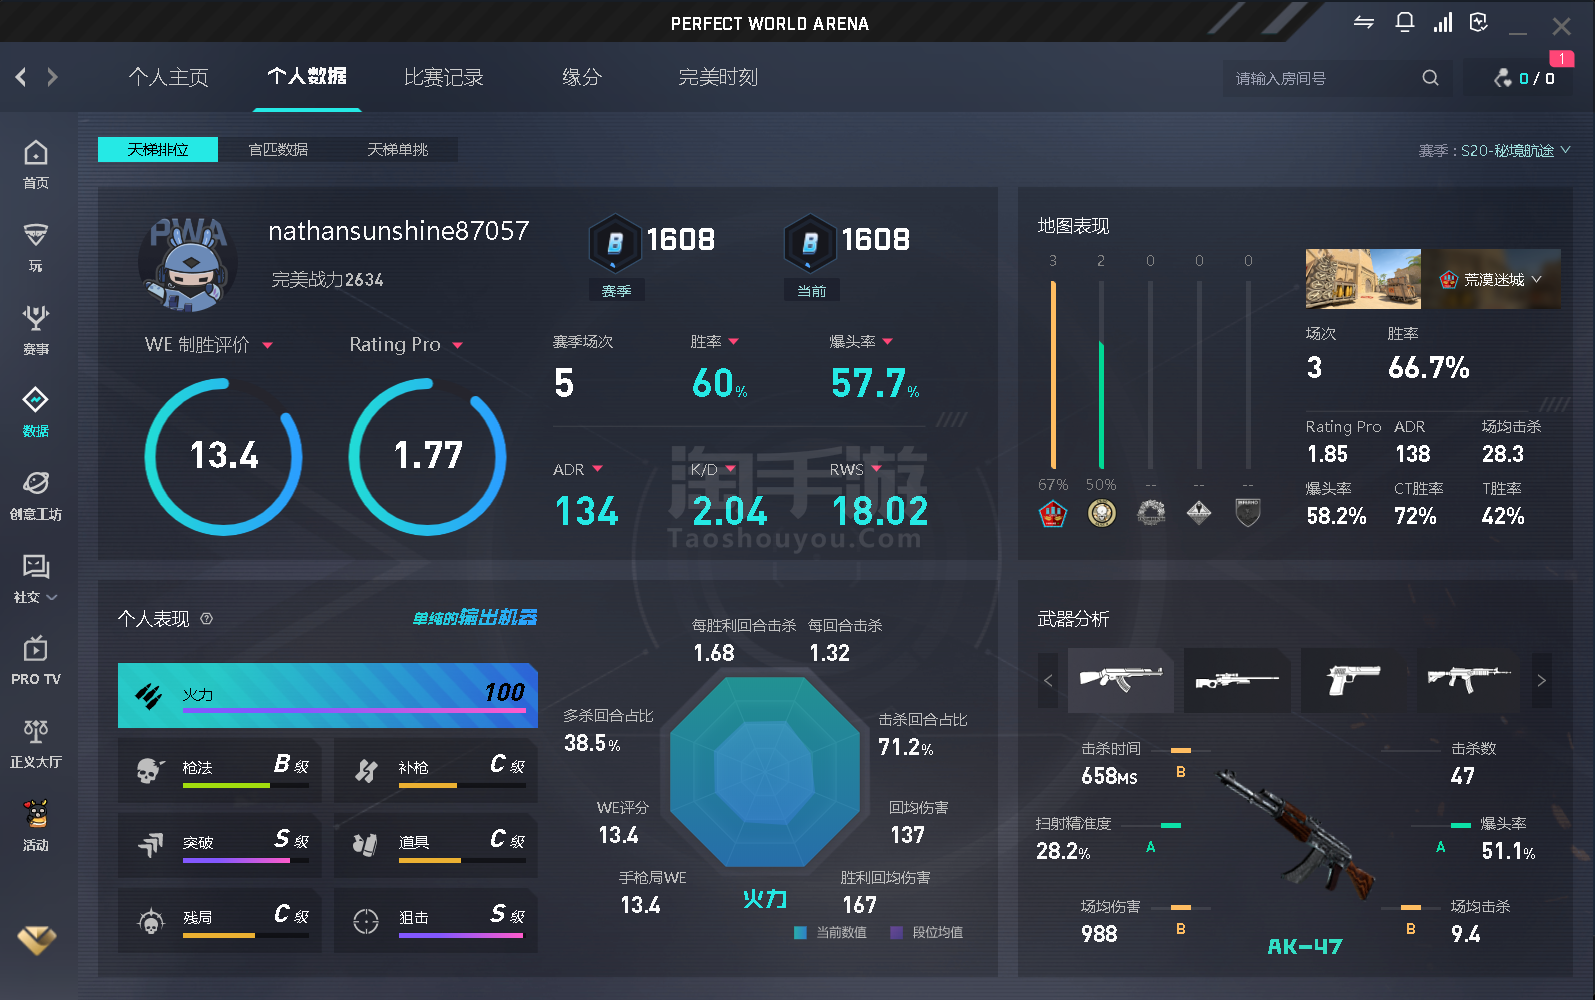This screenshot has width=1595, height=1000.
Task: Select the AWP sniper rifle thumbnail
Action: (x=1236, y=680)
